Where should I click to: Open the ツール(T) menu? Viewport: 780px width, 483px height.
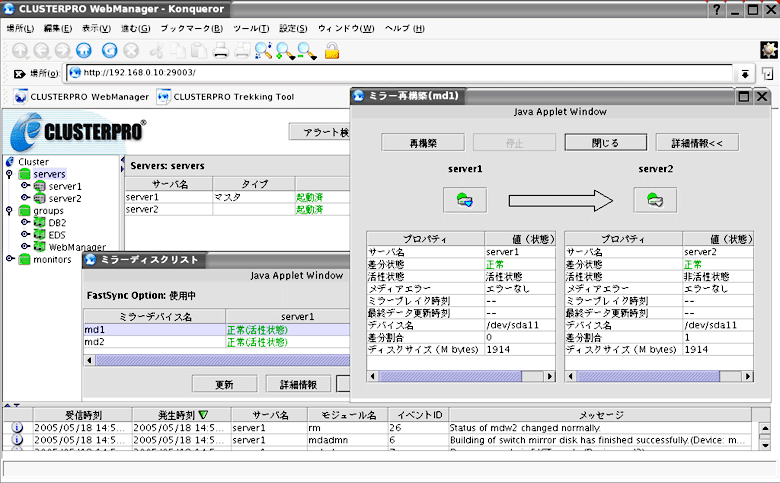[251, 28]
